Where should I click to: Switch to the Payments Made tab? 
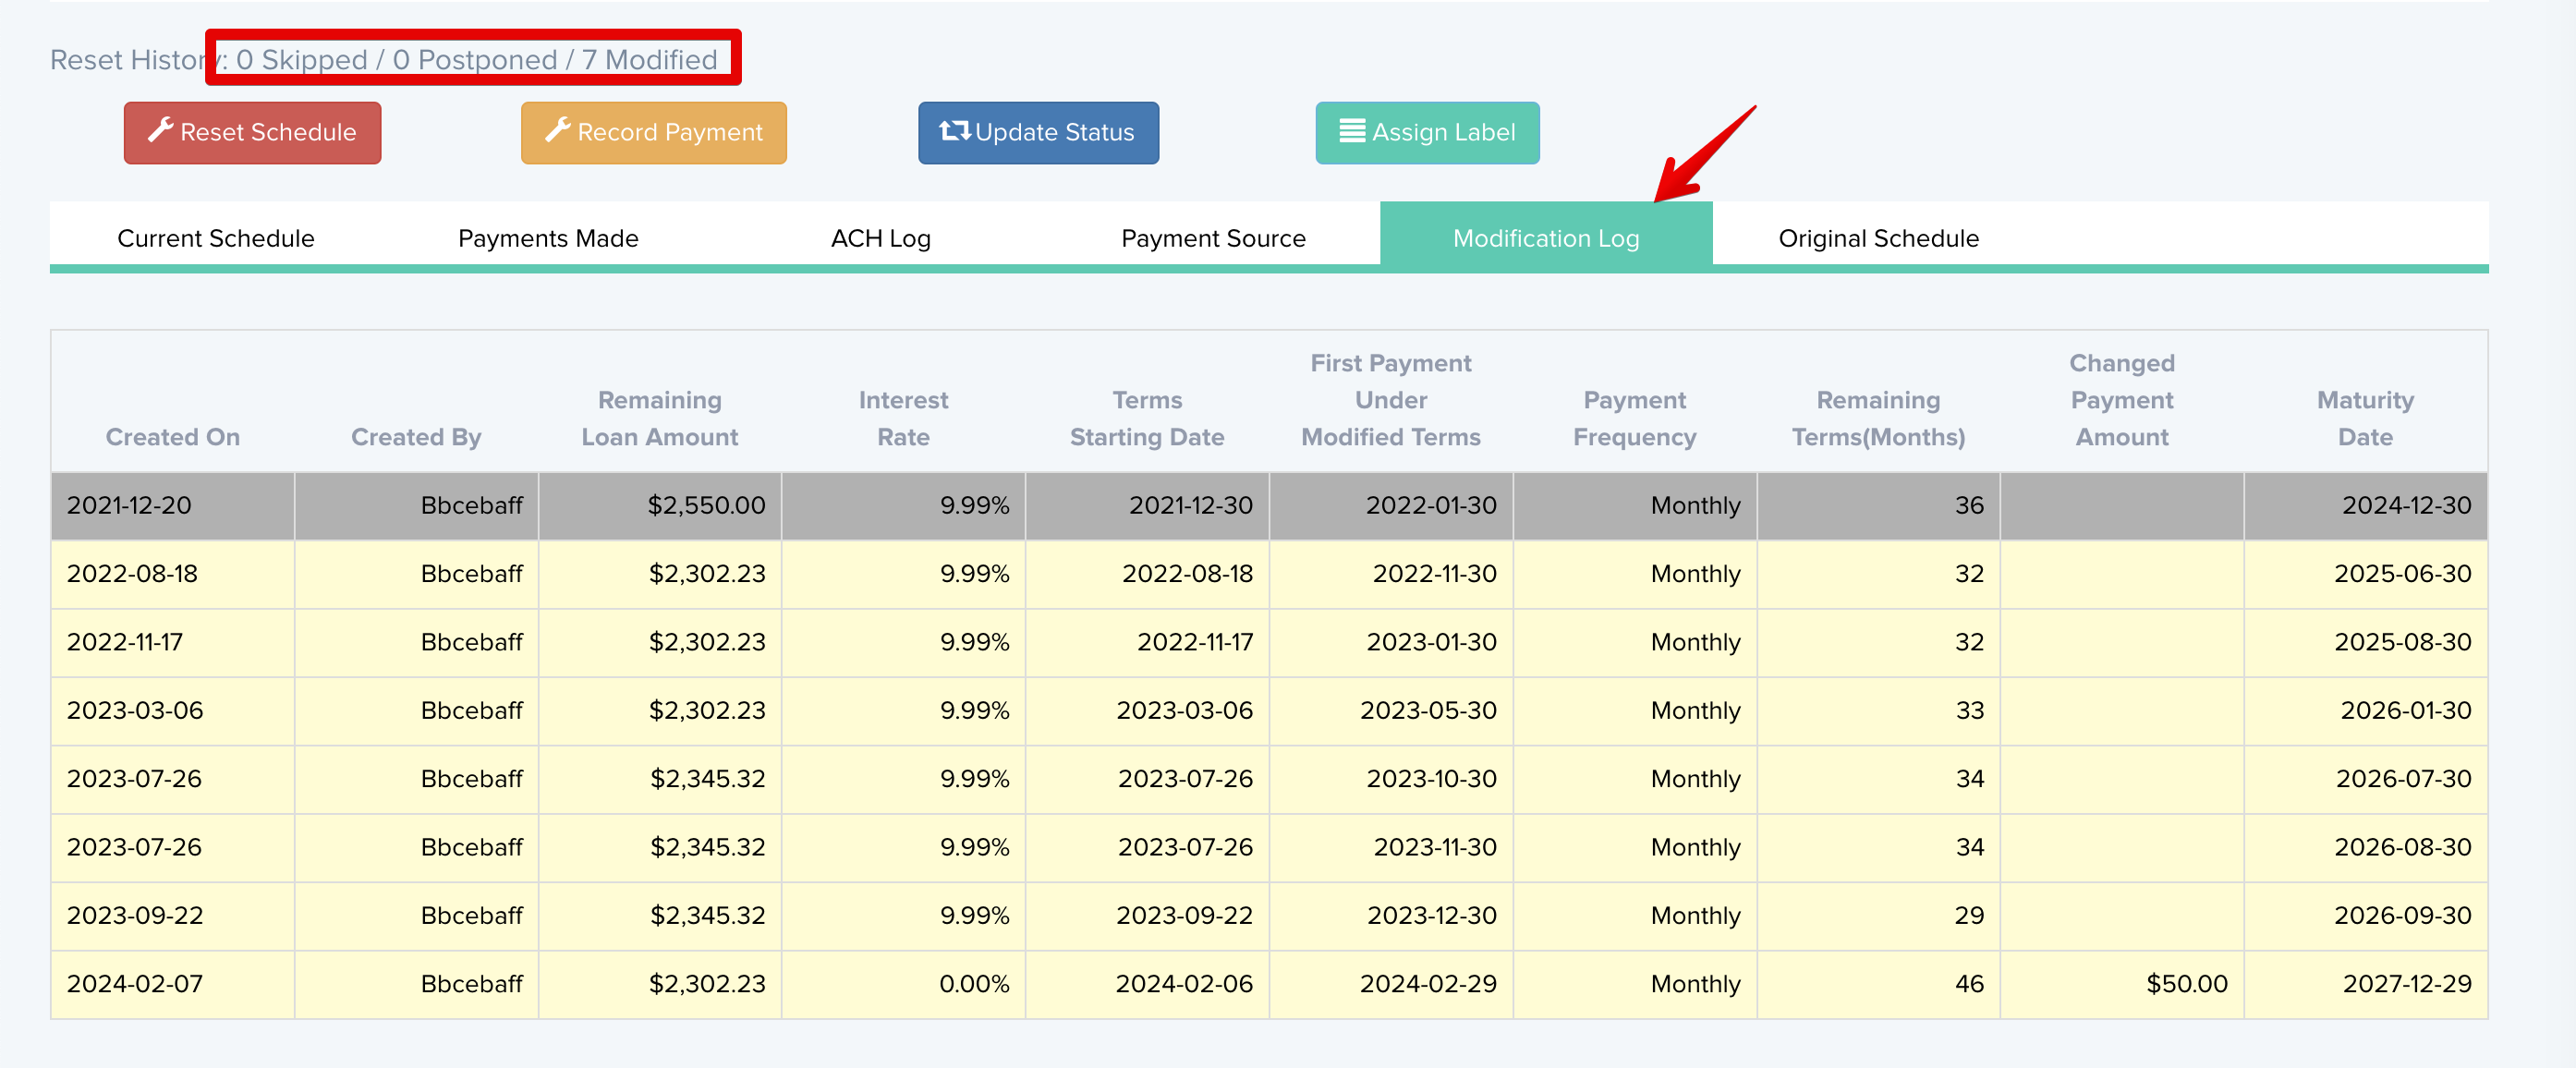pyautogui.click(x=547, y=238)
